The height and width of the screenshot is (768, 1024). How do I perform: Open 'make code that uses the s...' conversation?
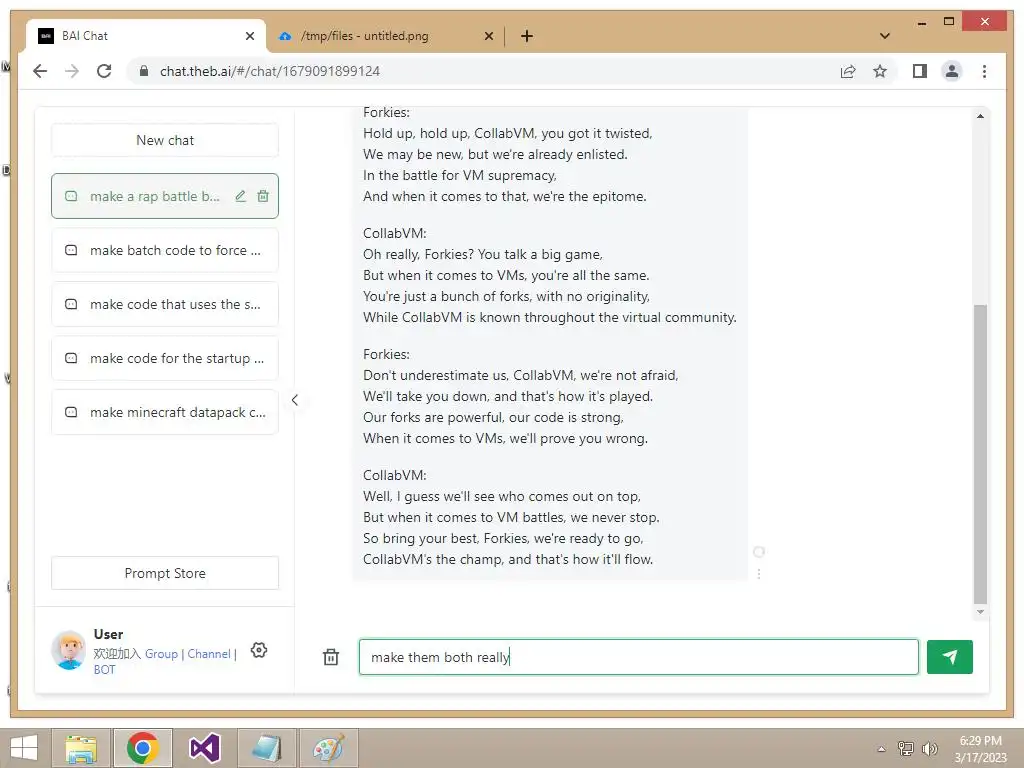coord(165,304)
